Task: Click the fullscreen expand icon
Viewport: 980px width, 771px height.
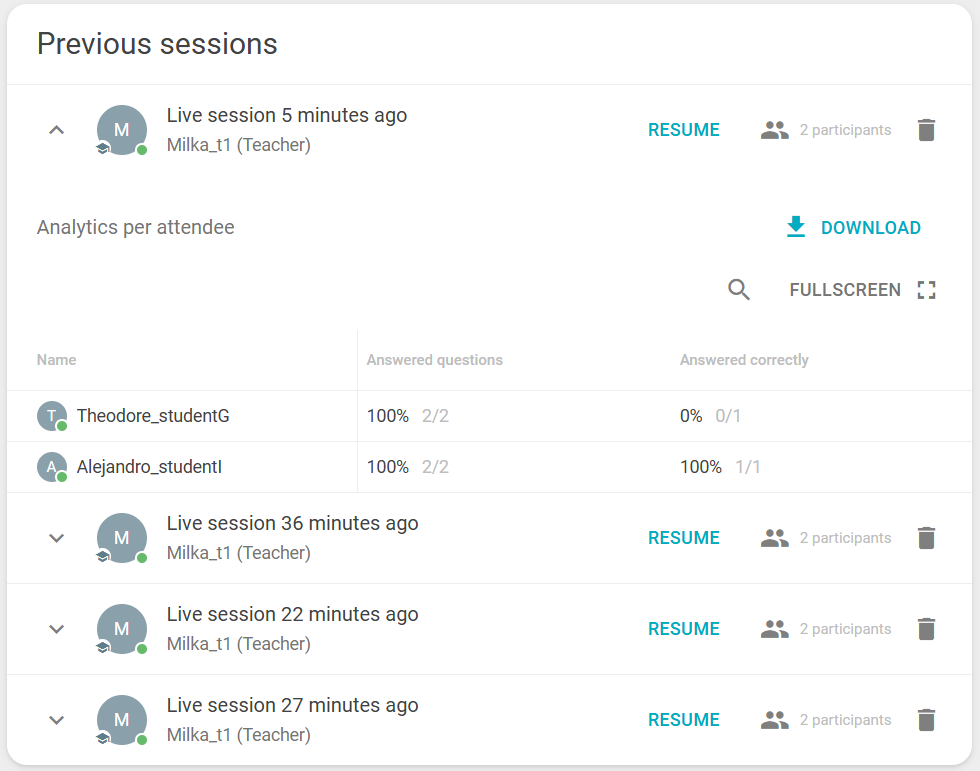Action: pos(926,290)
